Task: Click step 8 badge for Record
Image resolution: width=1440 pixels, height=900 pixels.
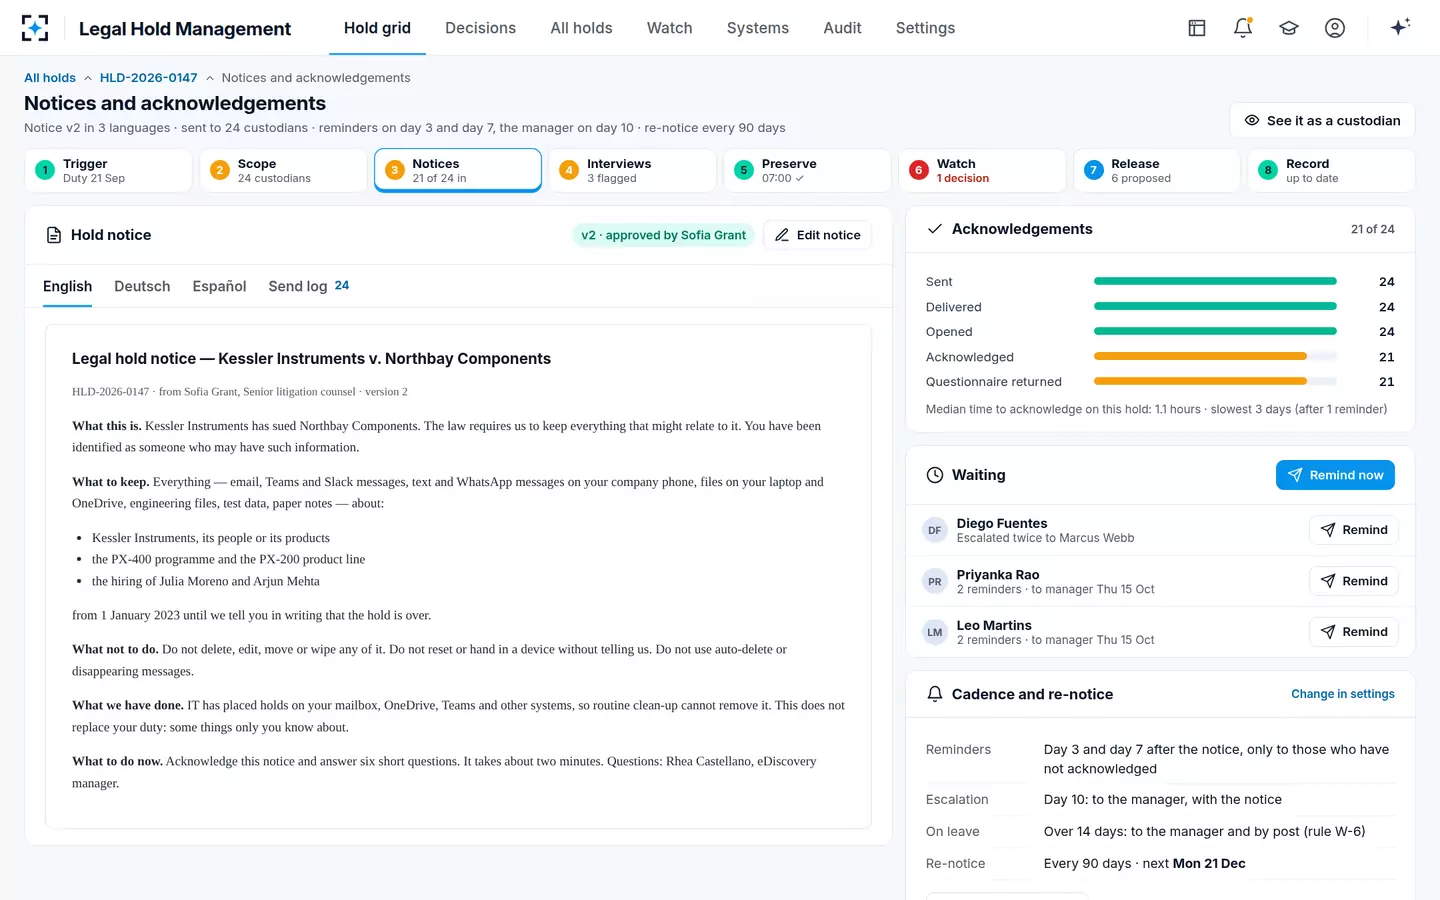Action: pyautogui.click(x=1268, y=170)
